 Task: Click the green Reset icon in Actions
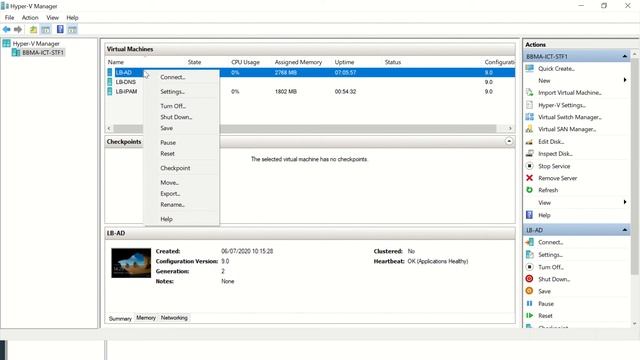[529, 316]
